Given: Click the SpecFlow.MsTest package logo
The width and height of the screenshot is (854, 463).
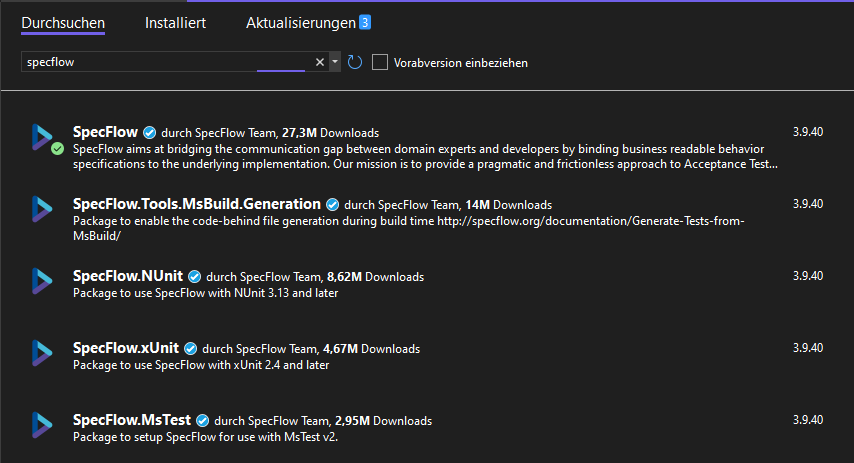Looking at the screenshot, I should 42,425.
